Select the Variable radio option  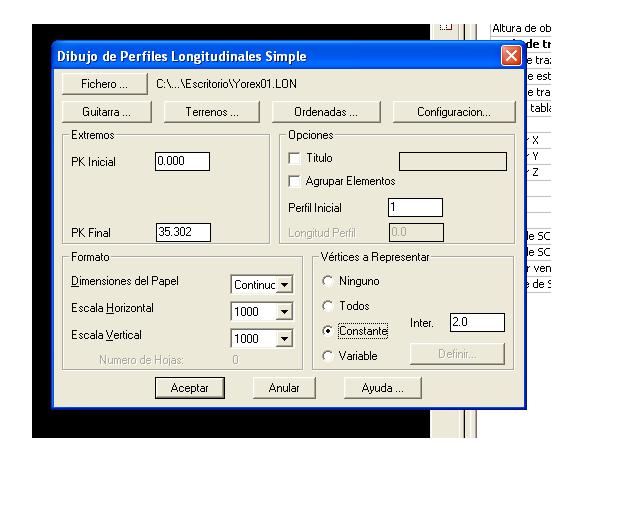pyautogui.click(x=327, y=356)
